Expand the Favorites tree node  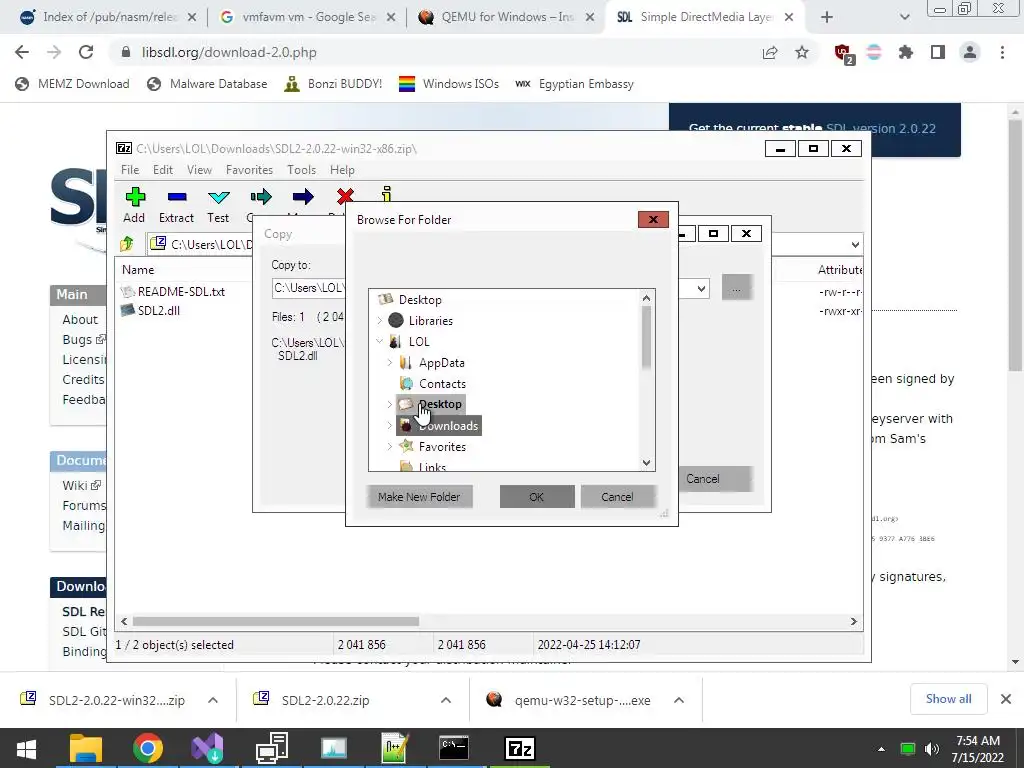[x=390, y=447]
